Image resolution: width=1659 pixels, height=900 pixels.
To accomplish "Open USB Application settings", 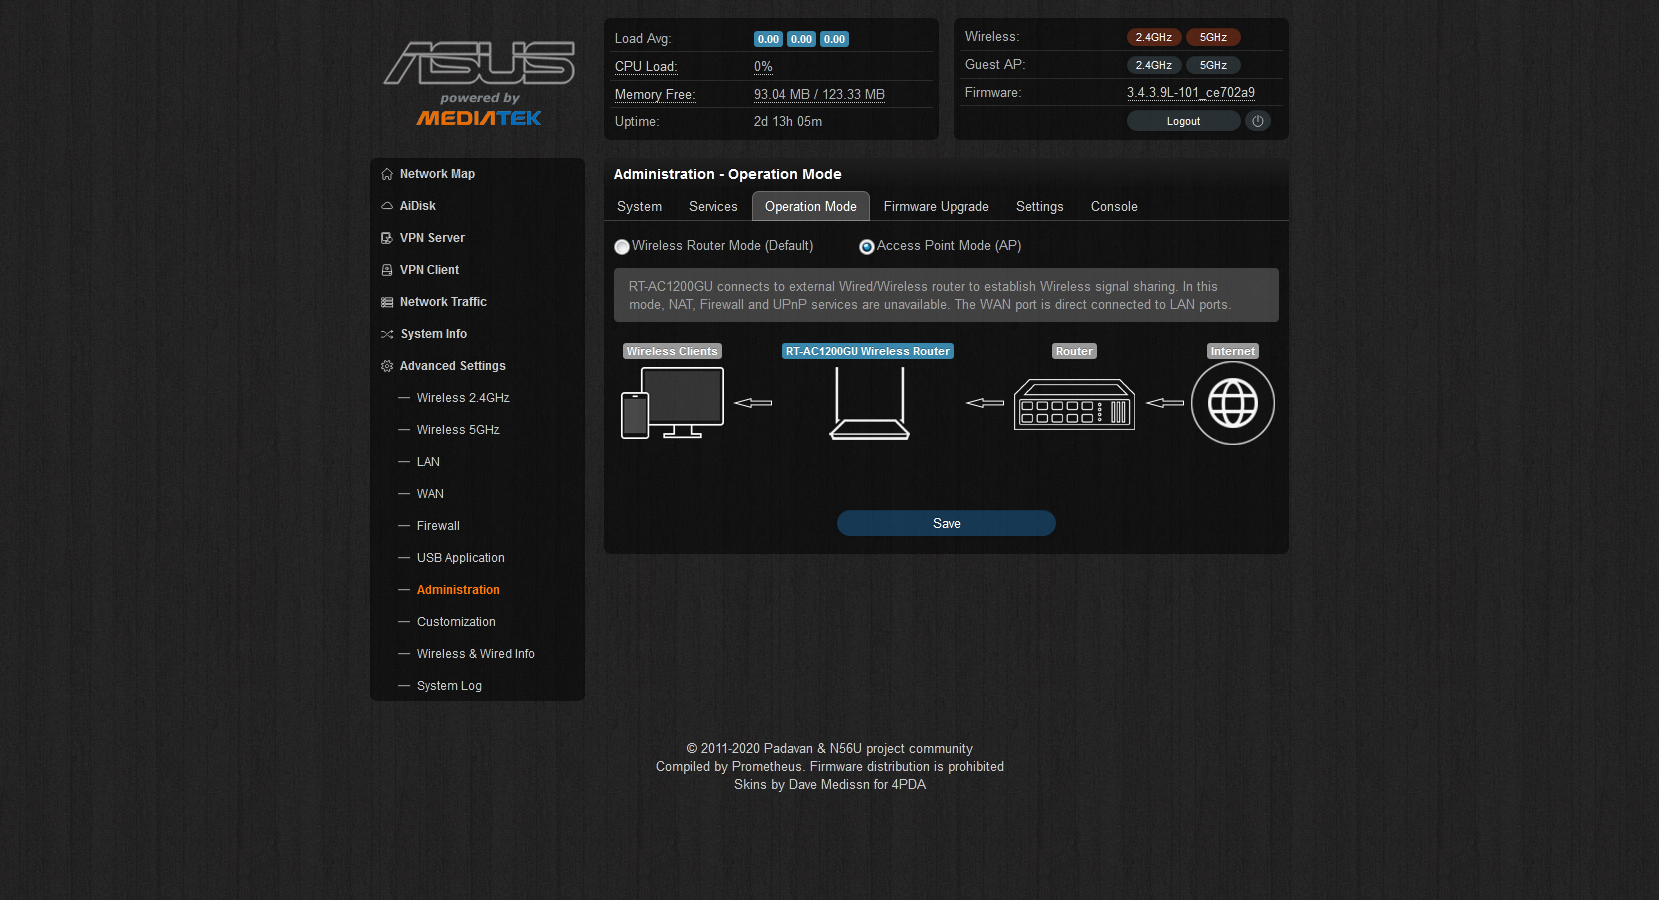I will (461, 558).
